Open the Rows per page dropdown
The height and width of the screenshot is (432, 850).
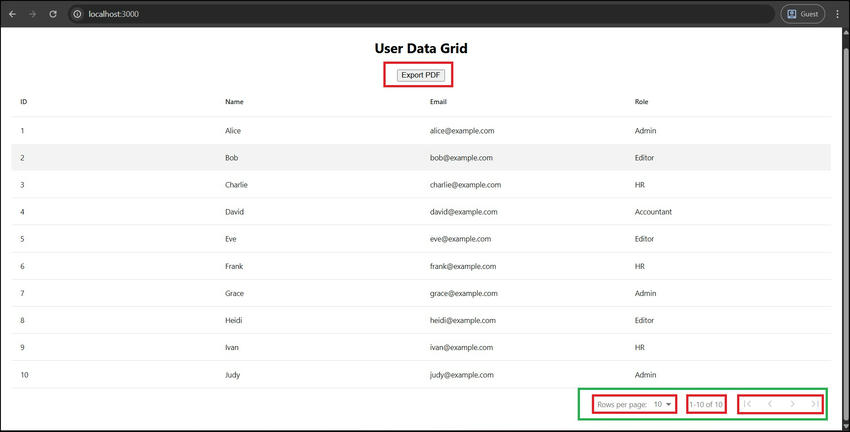pyautogui.click(x=662, y=404)
